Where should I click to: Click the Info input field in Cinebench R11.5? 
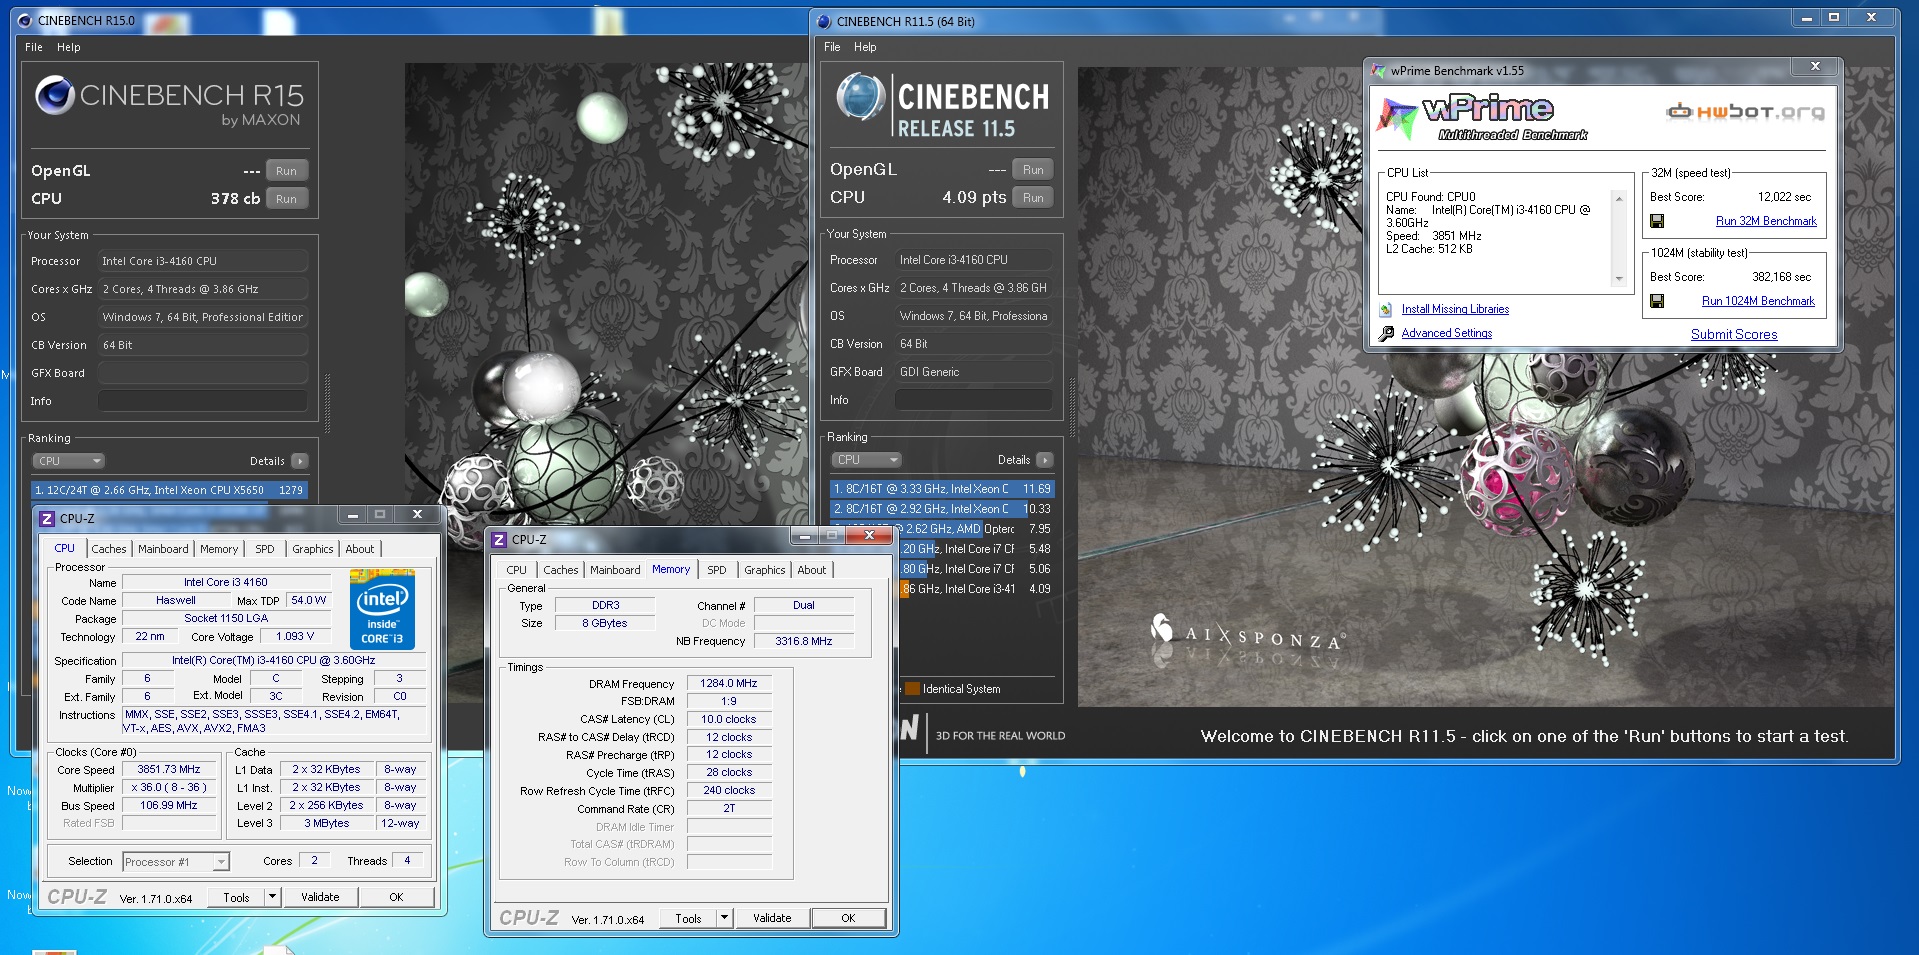973,400
